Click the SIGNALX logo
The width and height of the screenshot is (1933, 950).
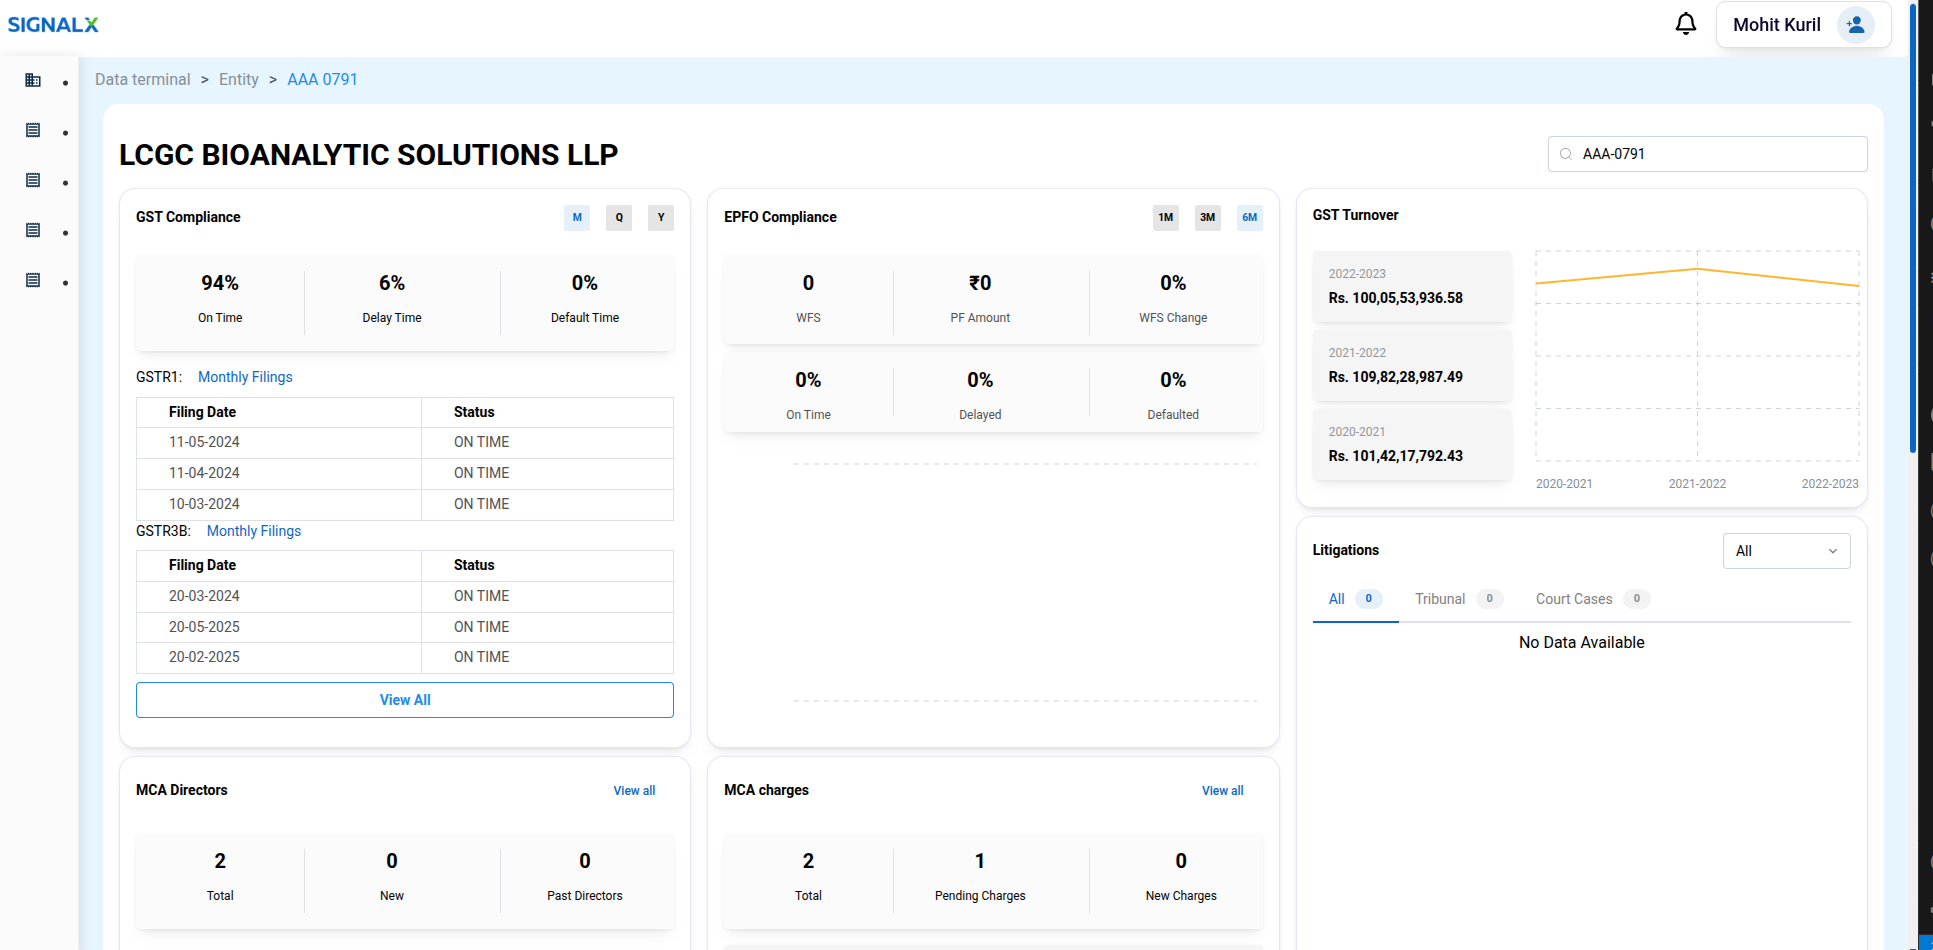tap(53, 24)
